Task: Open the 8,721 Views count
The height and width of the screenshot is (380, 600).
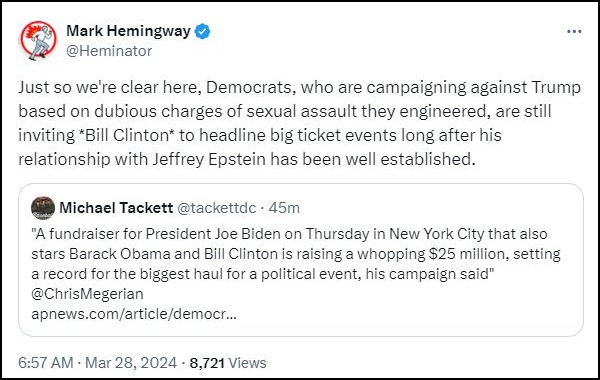Action: [228, 363]
